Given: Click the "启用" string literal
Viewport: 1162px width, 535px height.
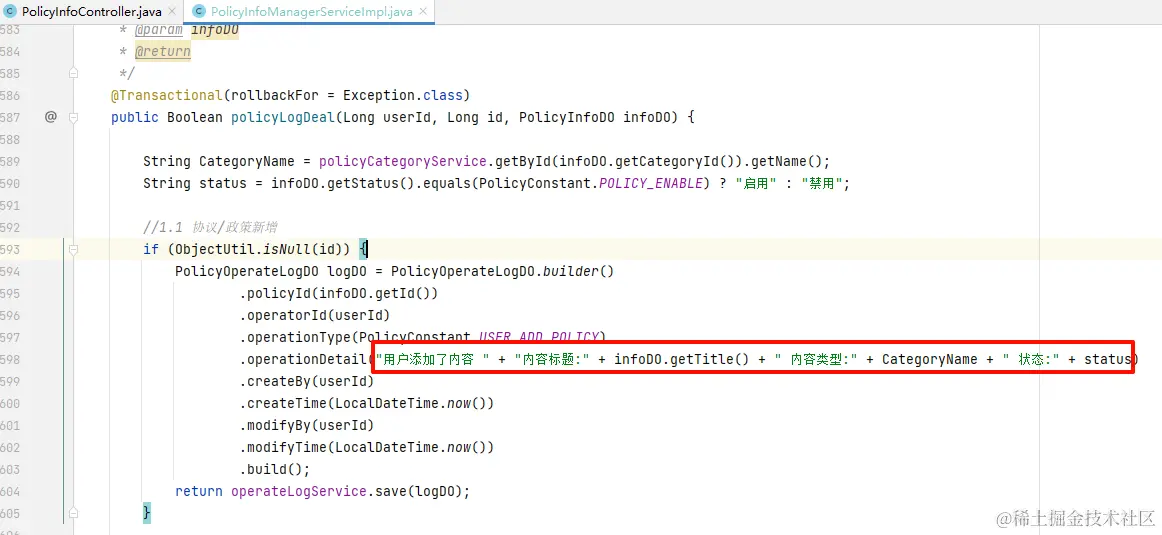Looking at the screenshot, I should pyautogui.click(x=756, y=183).
